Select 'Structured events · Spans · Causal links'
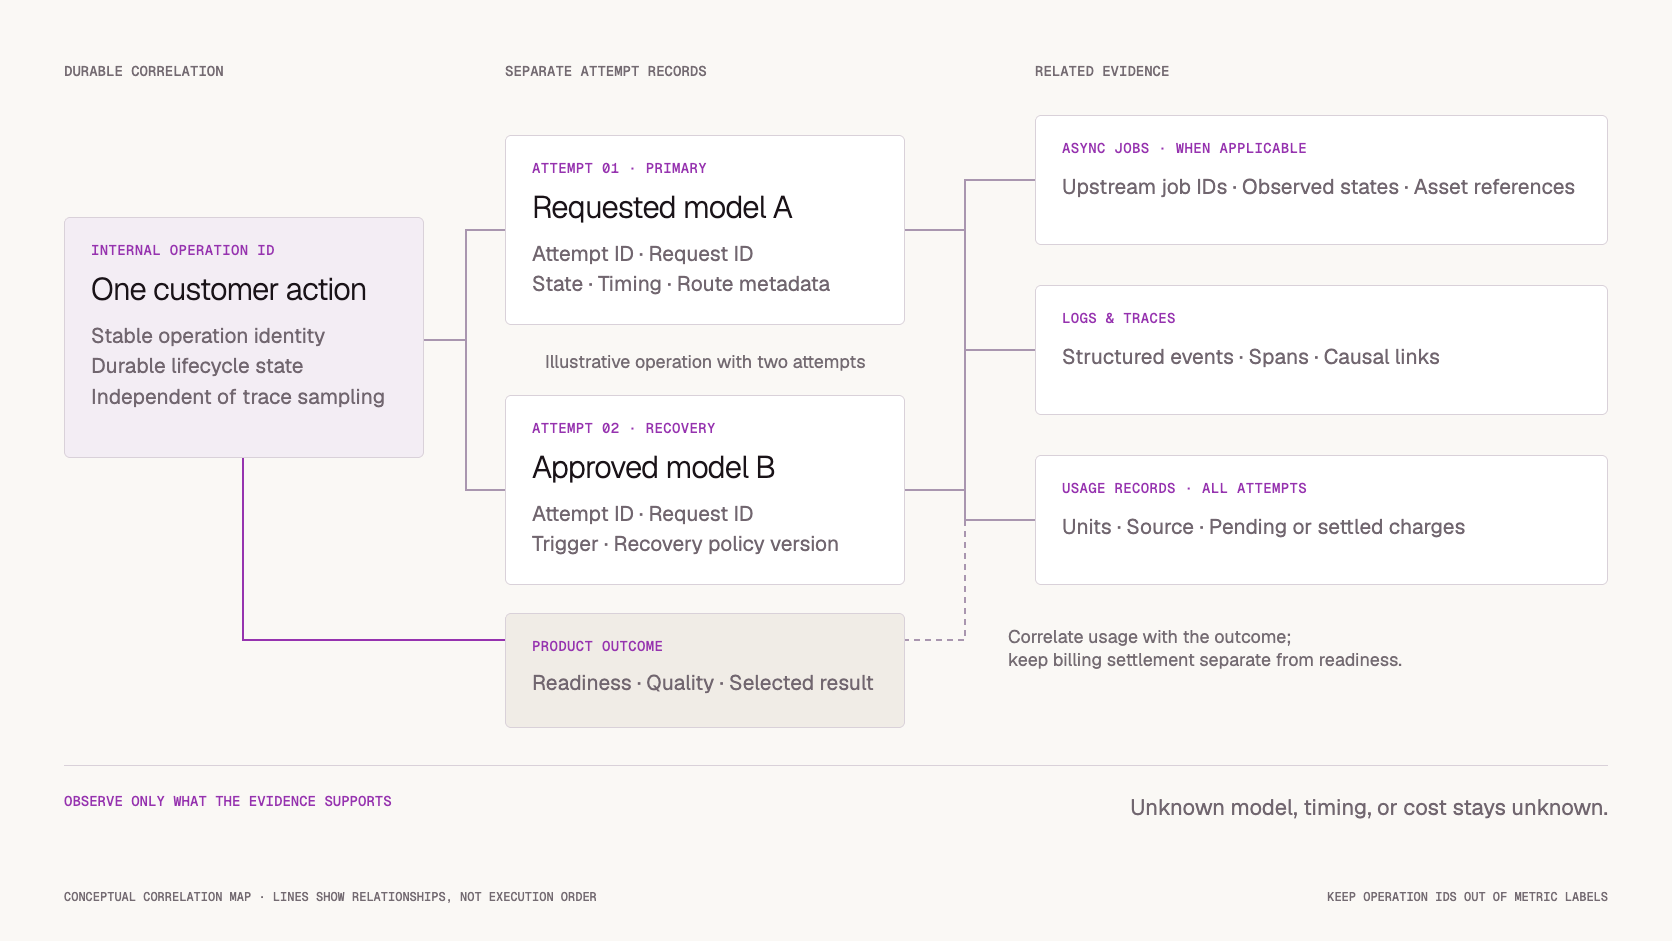The height and width of the screenshot is (941, 1672). click(x=1250, y=357)
